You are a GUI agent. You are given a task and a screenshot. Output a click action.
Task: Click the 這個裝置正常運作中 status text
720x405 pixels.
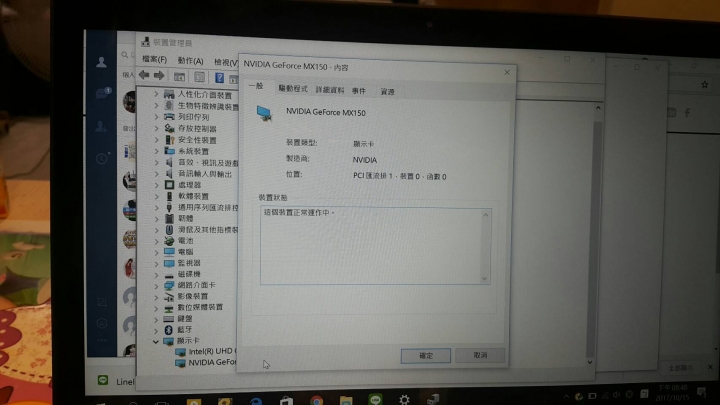pyautogui.click(x=299, y=213)
